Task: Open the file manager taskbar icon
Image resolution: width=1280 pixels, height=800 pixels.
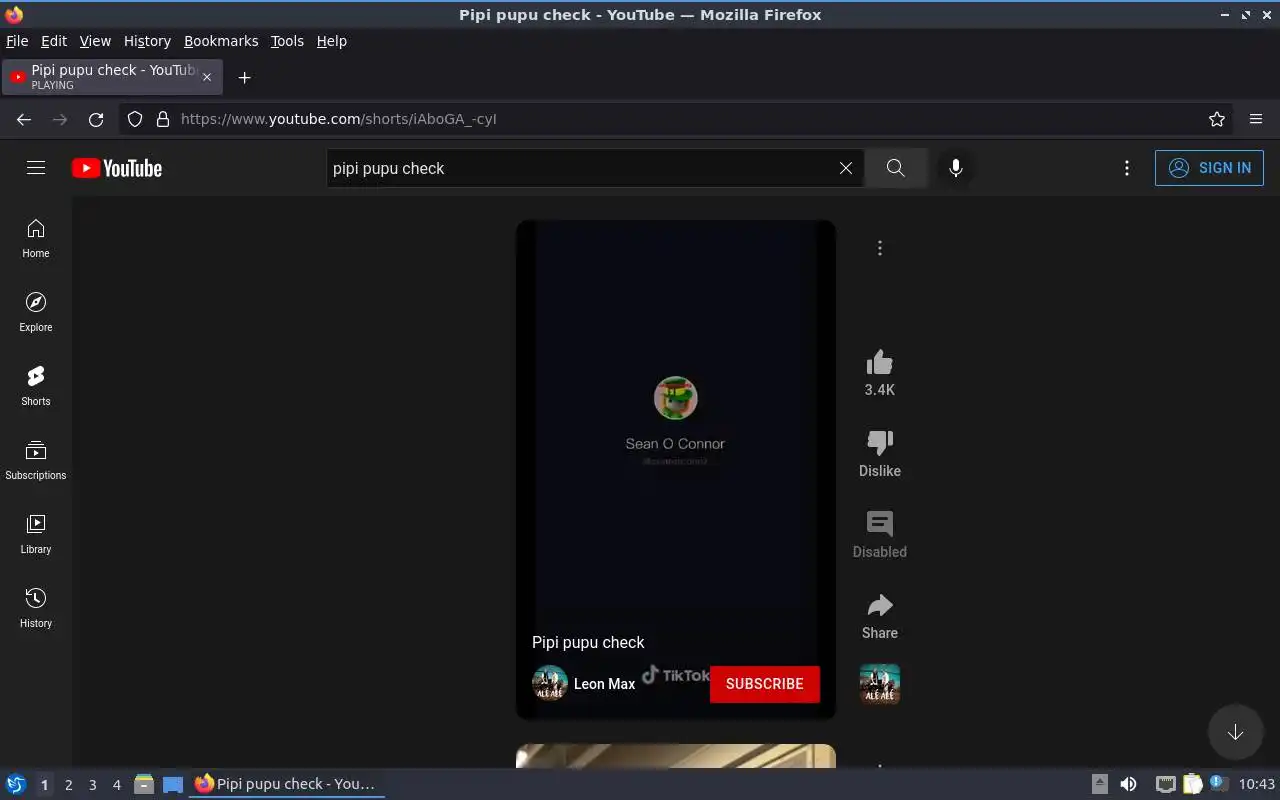Action: pyautogui.click(x=144, y=784)
